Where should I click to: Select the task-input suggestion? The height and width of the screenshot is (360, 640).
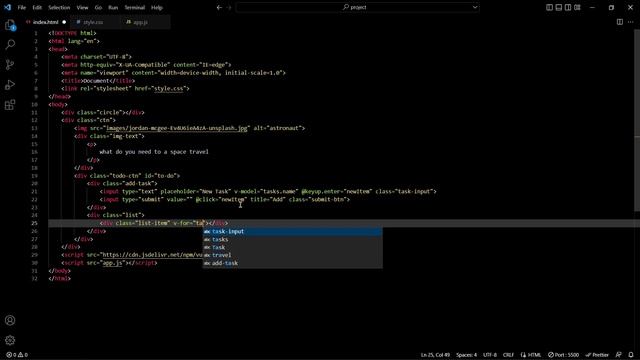coord(293,231)
